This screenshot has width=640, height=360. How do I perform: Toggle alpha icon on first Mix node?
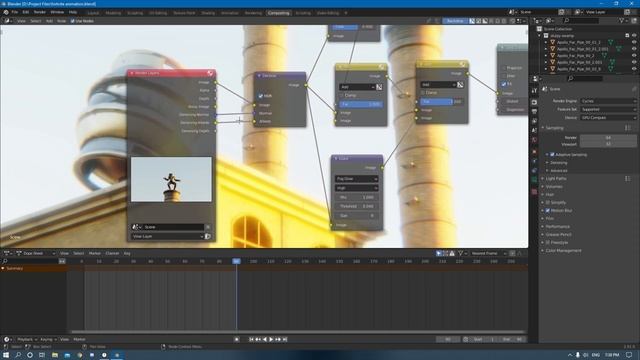tap(379, 87)
